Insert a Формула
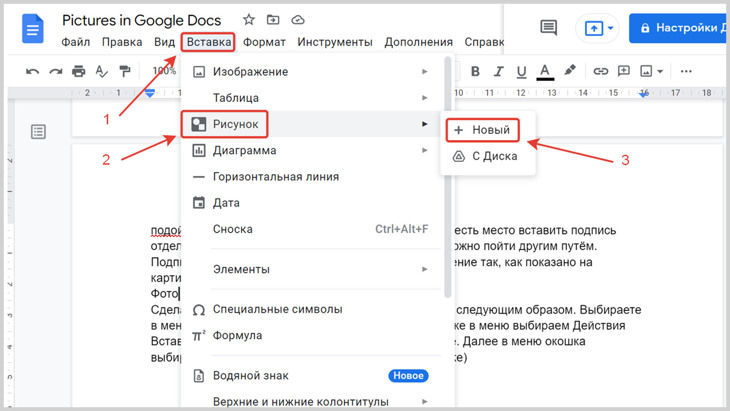This screenshot has width=730, height=411. point(311,335)
